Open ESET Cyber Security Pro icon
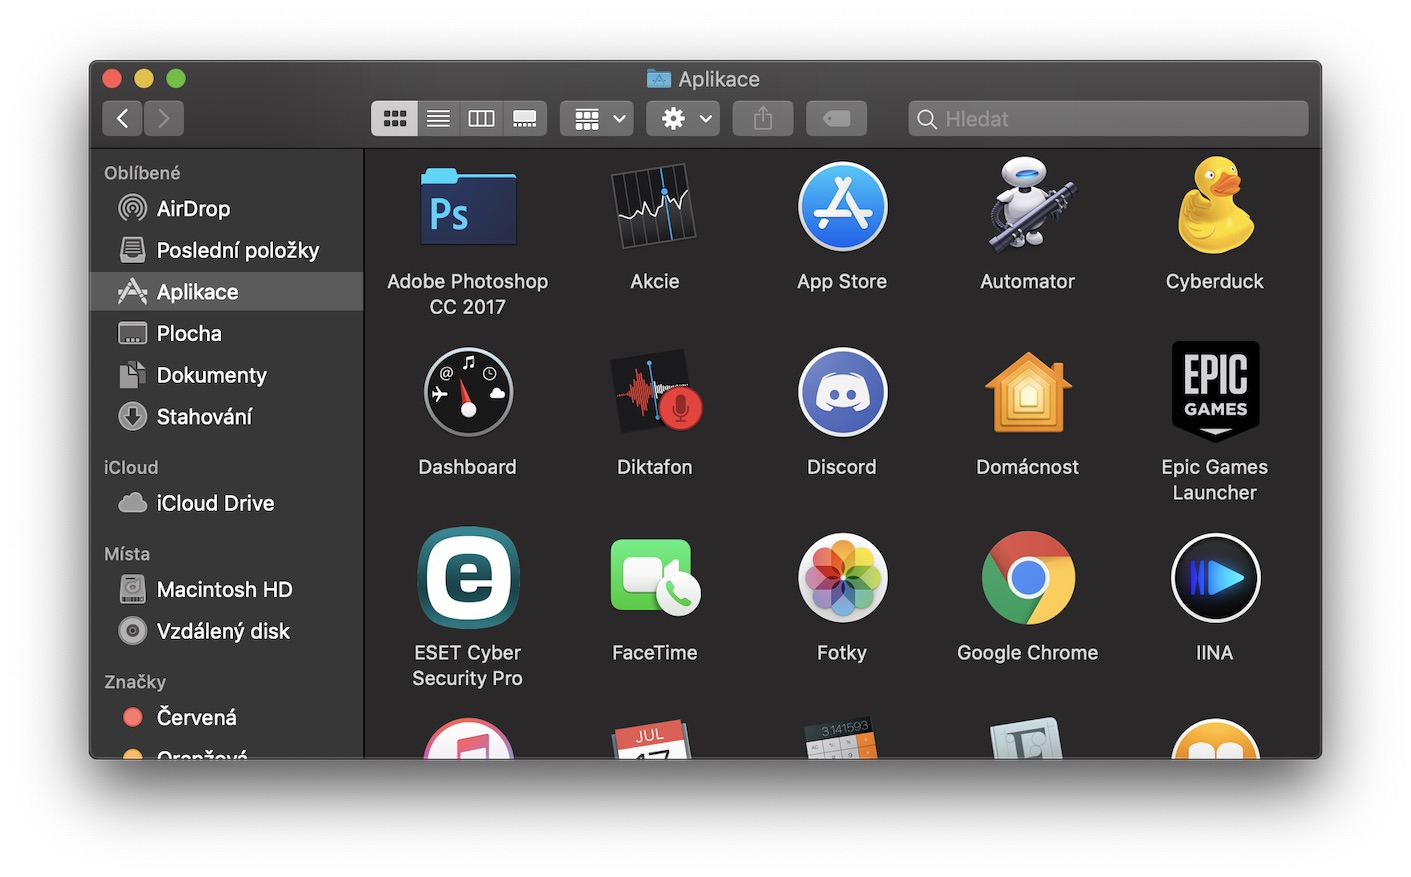Viewport: 1411px width, 877px height. point(468,577)
